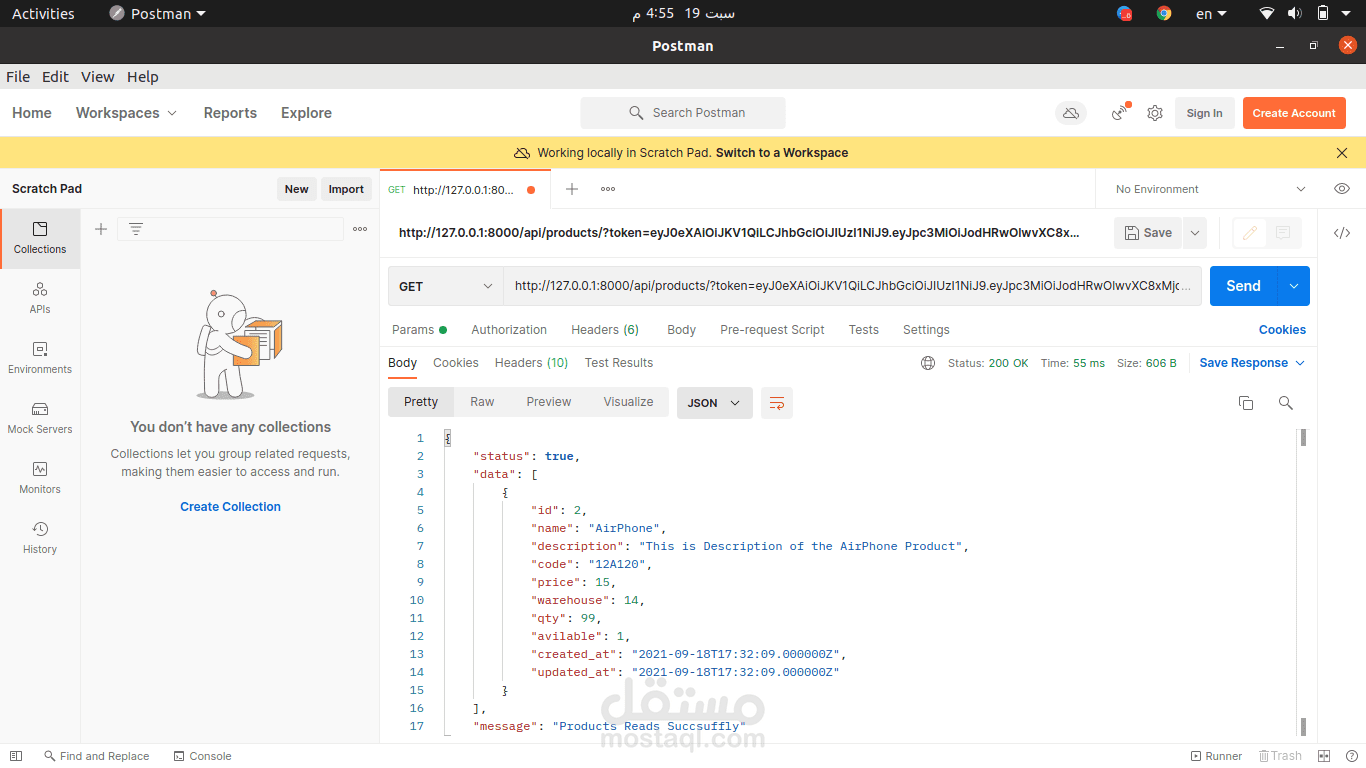Open the JSON format dropdown

click(715, 403)
